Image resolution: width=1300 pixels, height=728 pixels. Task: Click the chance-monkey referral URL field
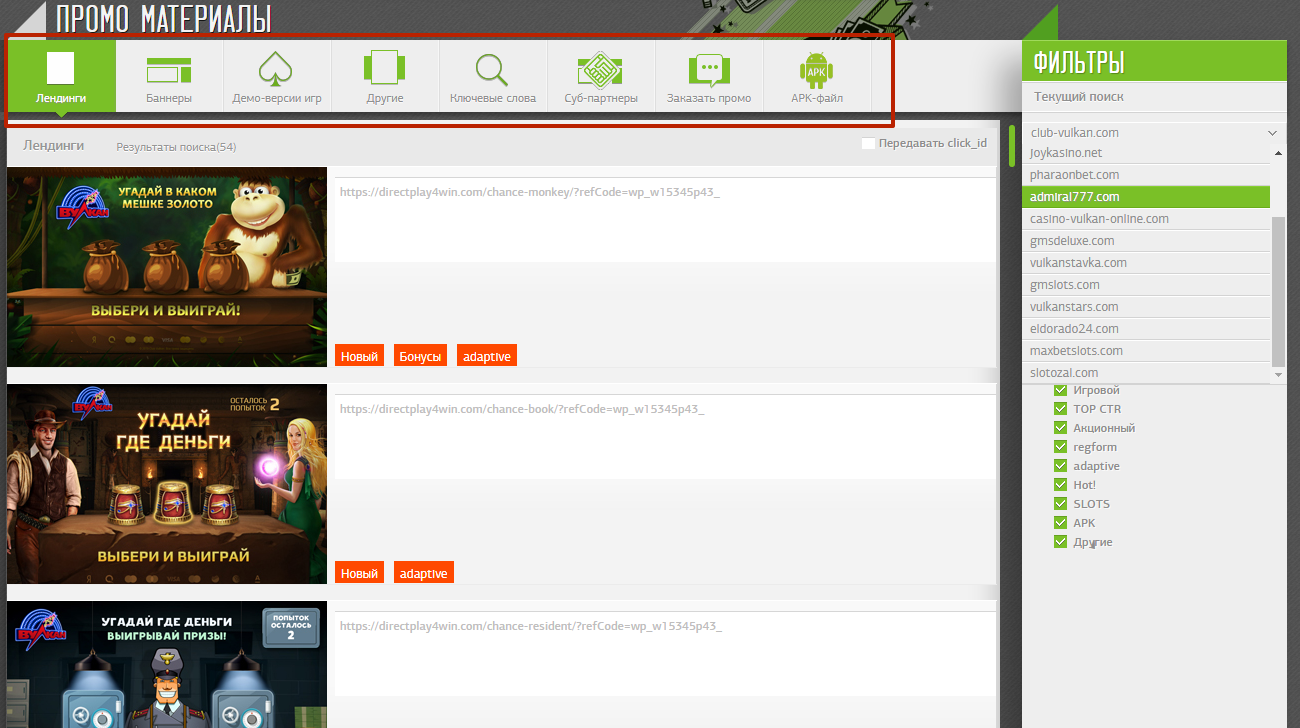click(664, 220)
